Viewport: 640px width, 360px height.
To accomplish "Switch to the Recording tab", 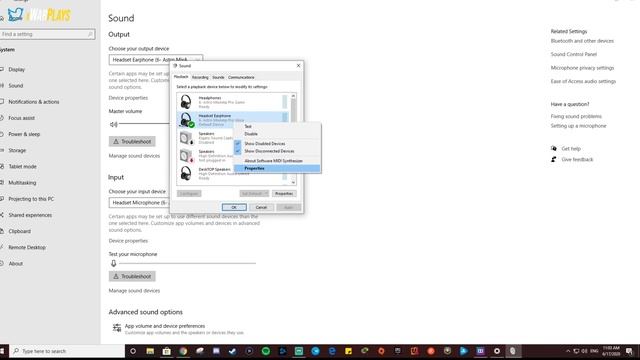I will 200,77.
